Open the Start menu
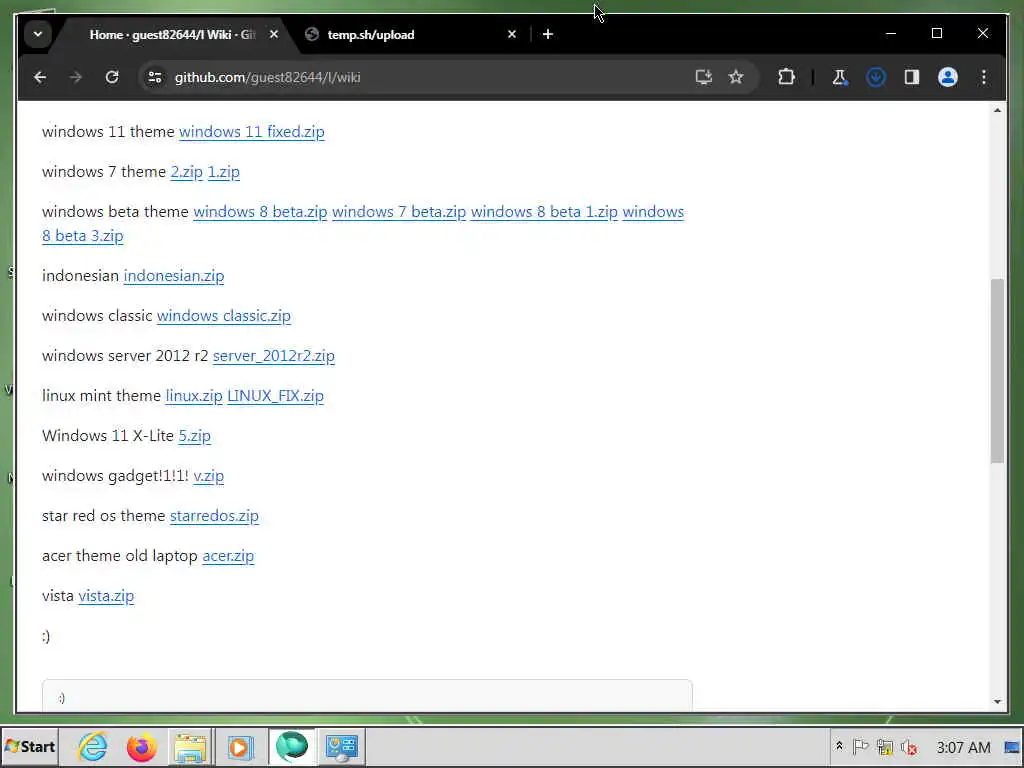This screenshot has height=768, width=1024. coord(29,746)
